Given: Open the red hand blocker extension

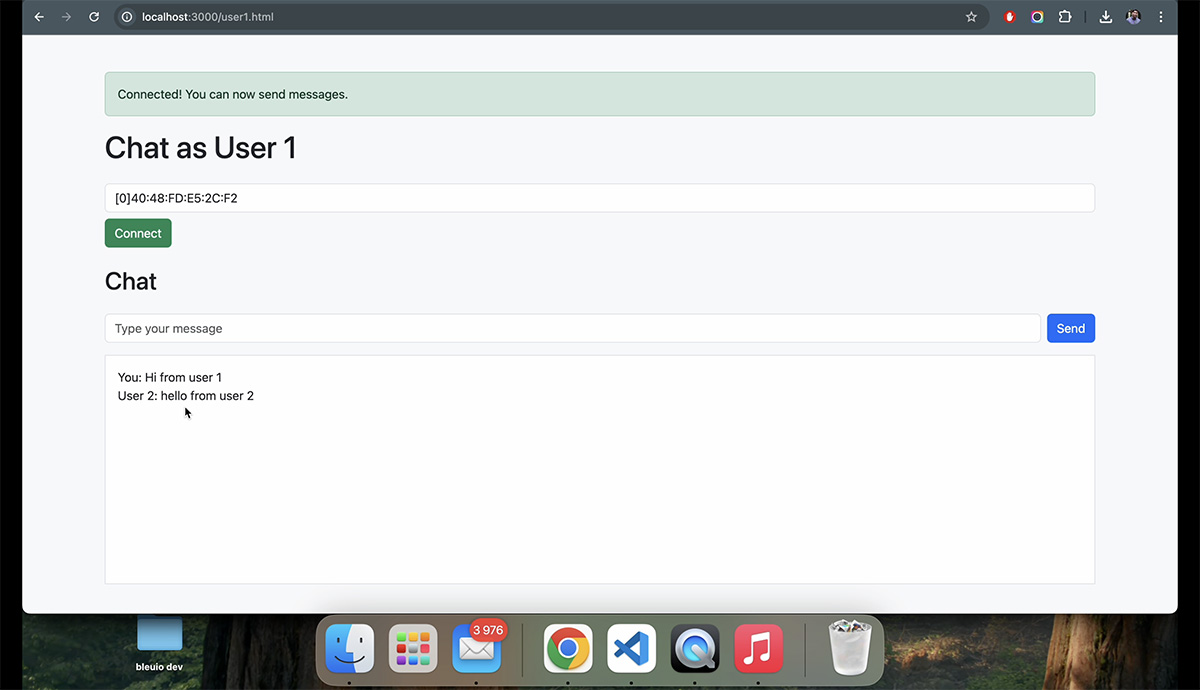Looking at the screenshot, I should pos(1010,17).
